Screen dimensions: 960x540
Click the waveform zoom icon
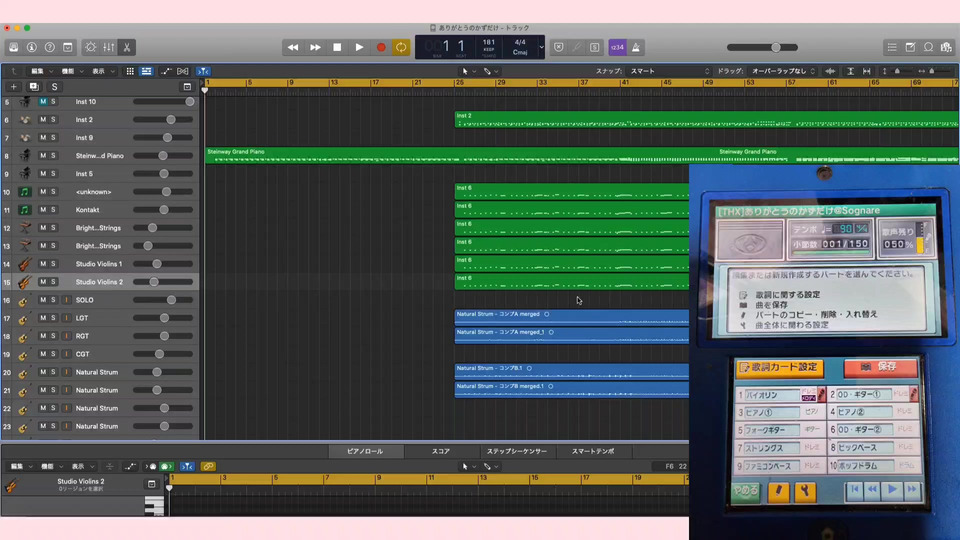tap(830, 71)
